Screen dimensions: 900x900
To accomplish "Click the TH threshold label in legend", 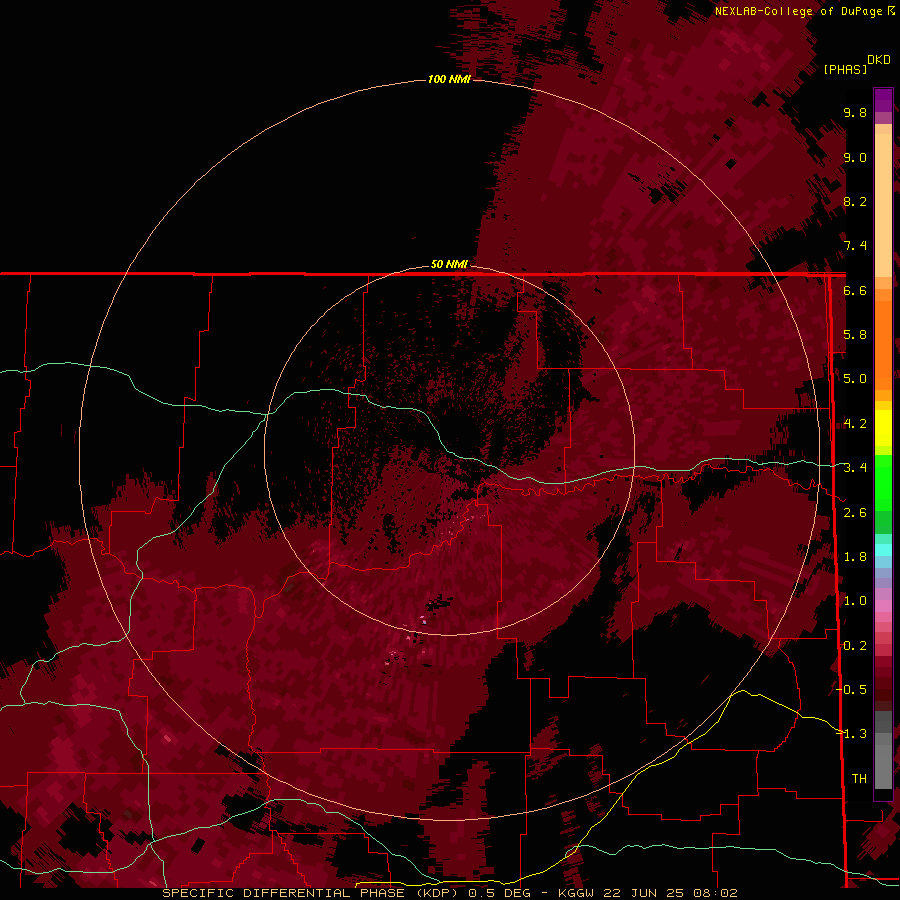I will [x=859, y=779].
